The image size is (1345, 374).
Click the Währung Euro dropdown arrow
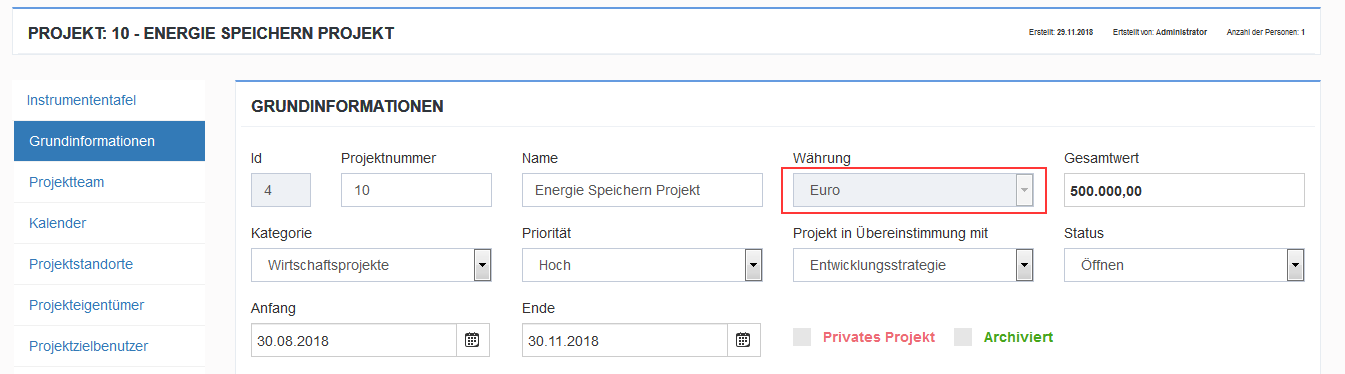[1023, 190]
